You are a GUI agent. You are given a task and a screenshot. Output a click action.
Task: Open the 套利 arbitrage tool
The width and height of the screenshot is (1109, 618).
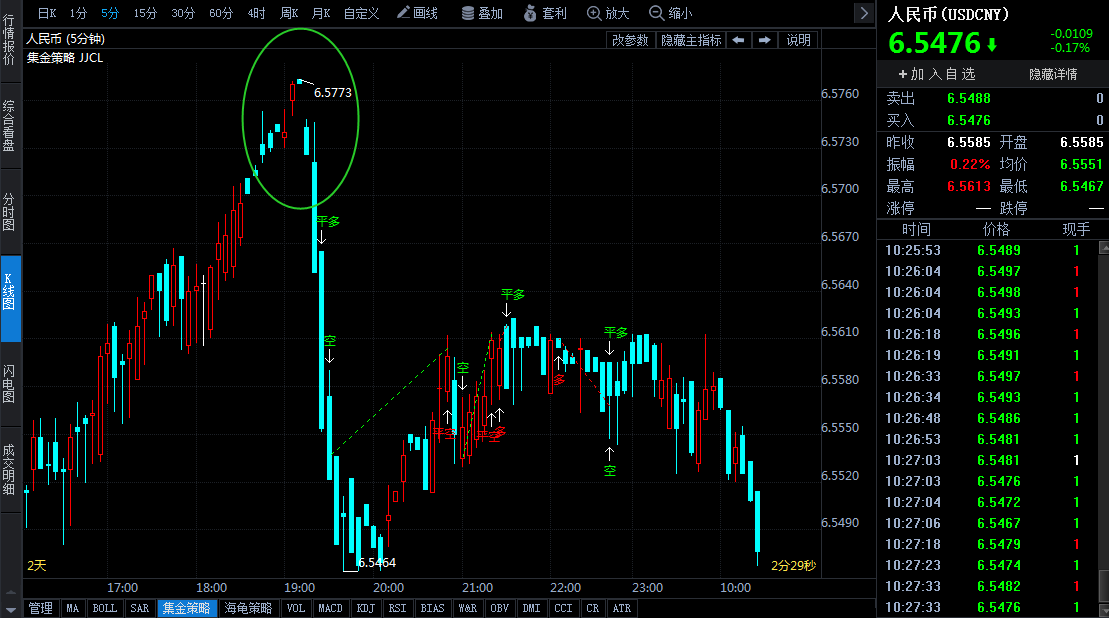545,13
